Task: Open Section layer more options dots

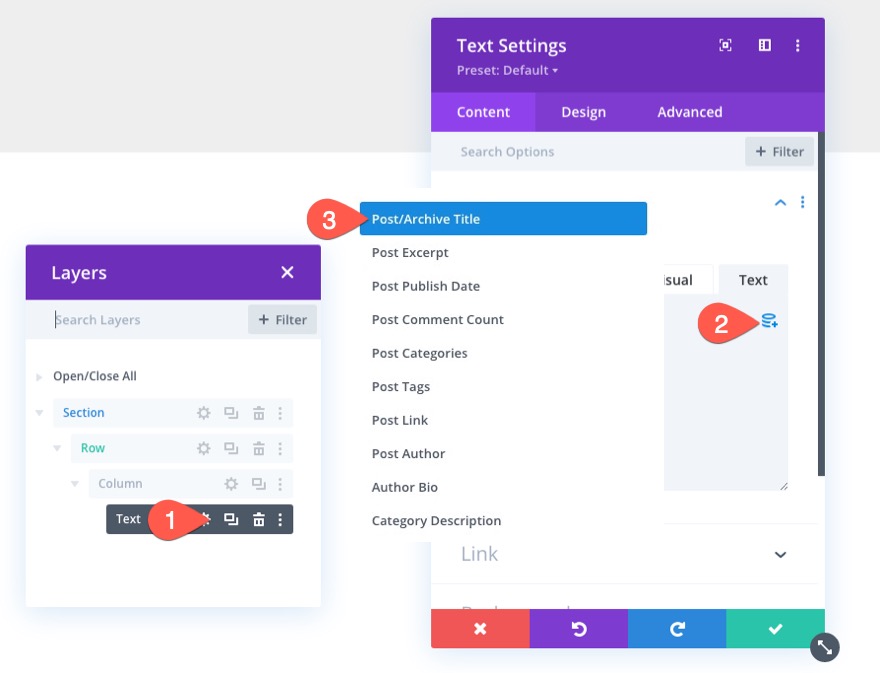Action: pyautogui.click(x=280, y=413)
